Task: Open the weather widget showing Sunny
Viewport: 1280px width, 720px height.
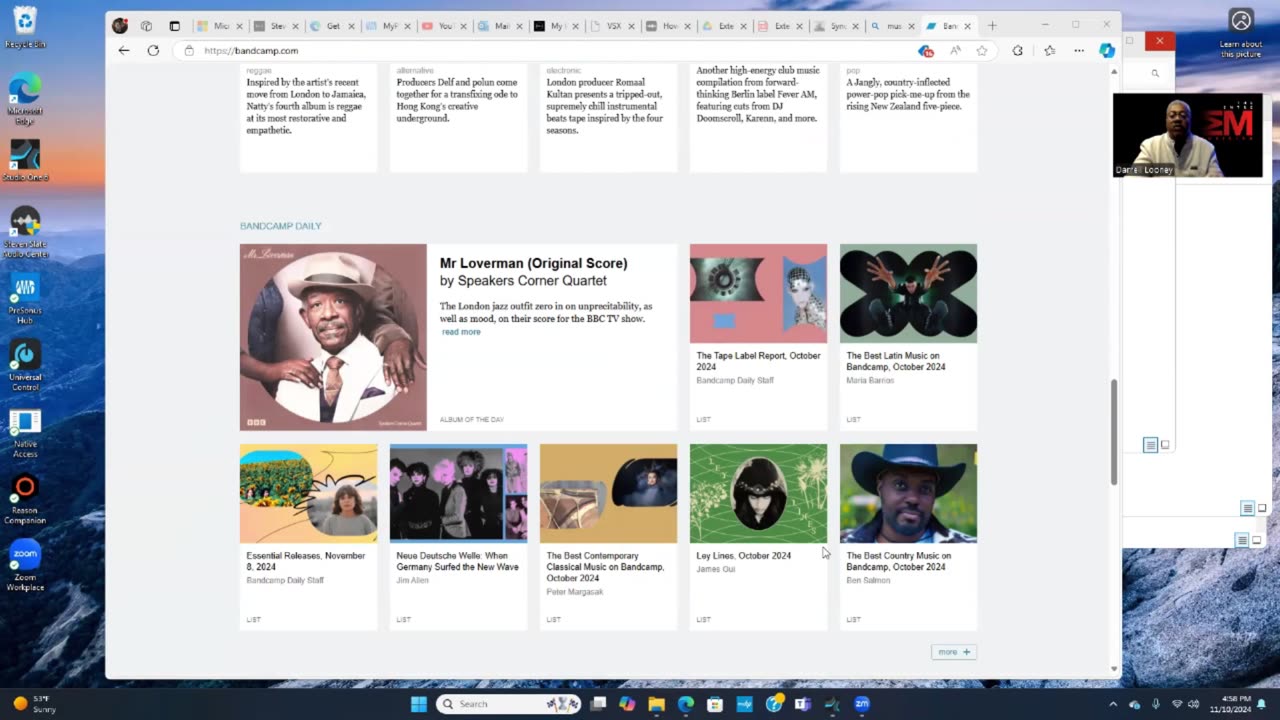Action: point(34,704)
